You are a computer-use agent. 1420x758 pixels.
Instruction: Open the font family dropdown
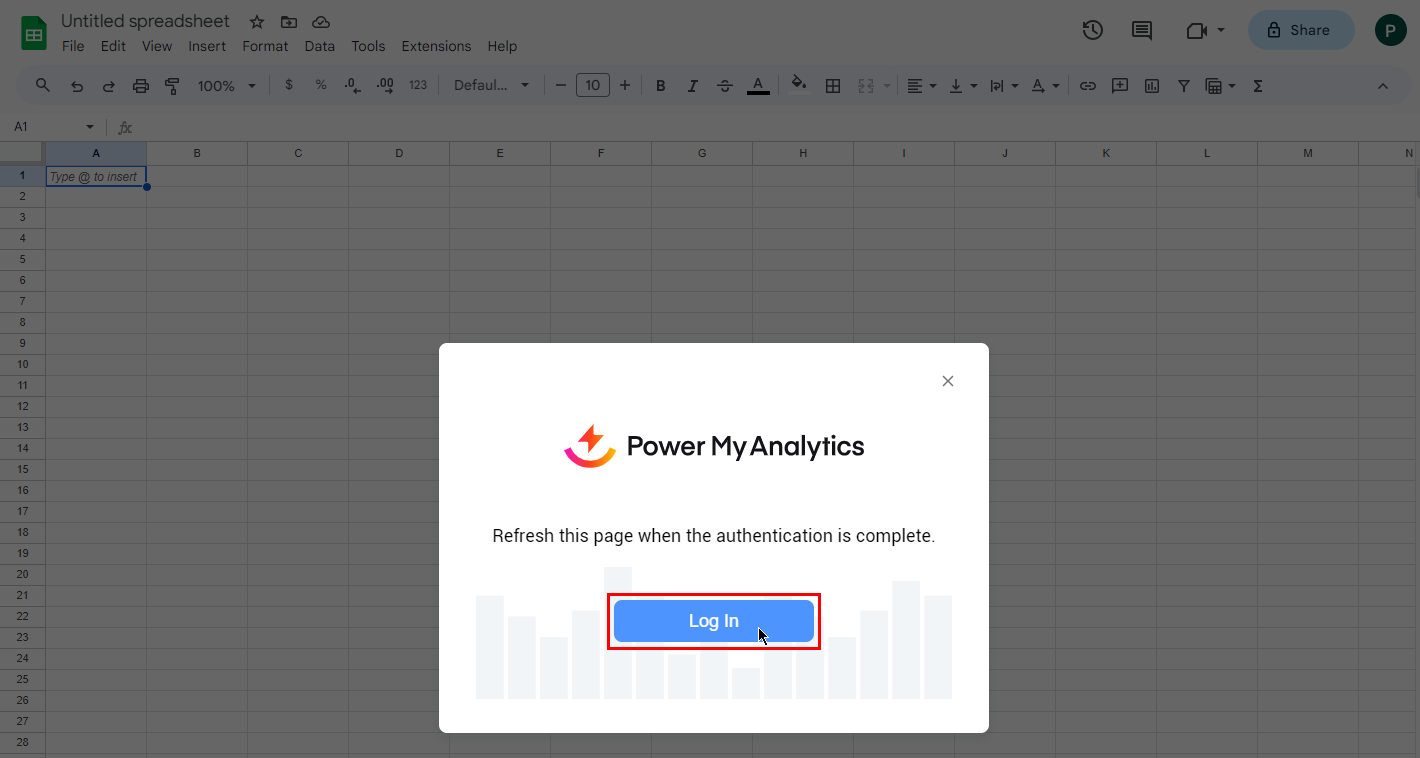[491, 86]
